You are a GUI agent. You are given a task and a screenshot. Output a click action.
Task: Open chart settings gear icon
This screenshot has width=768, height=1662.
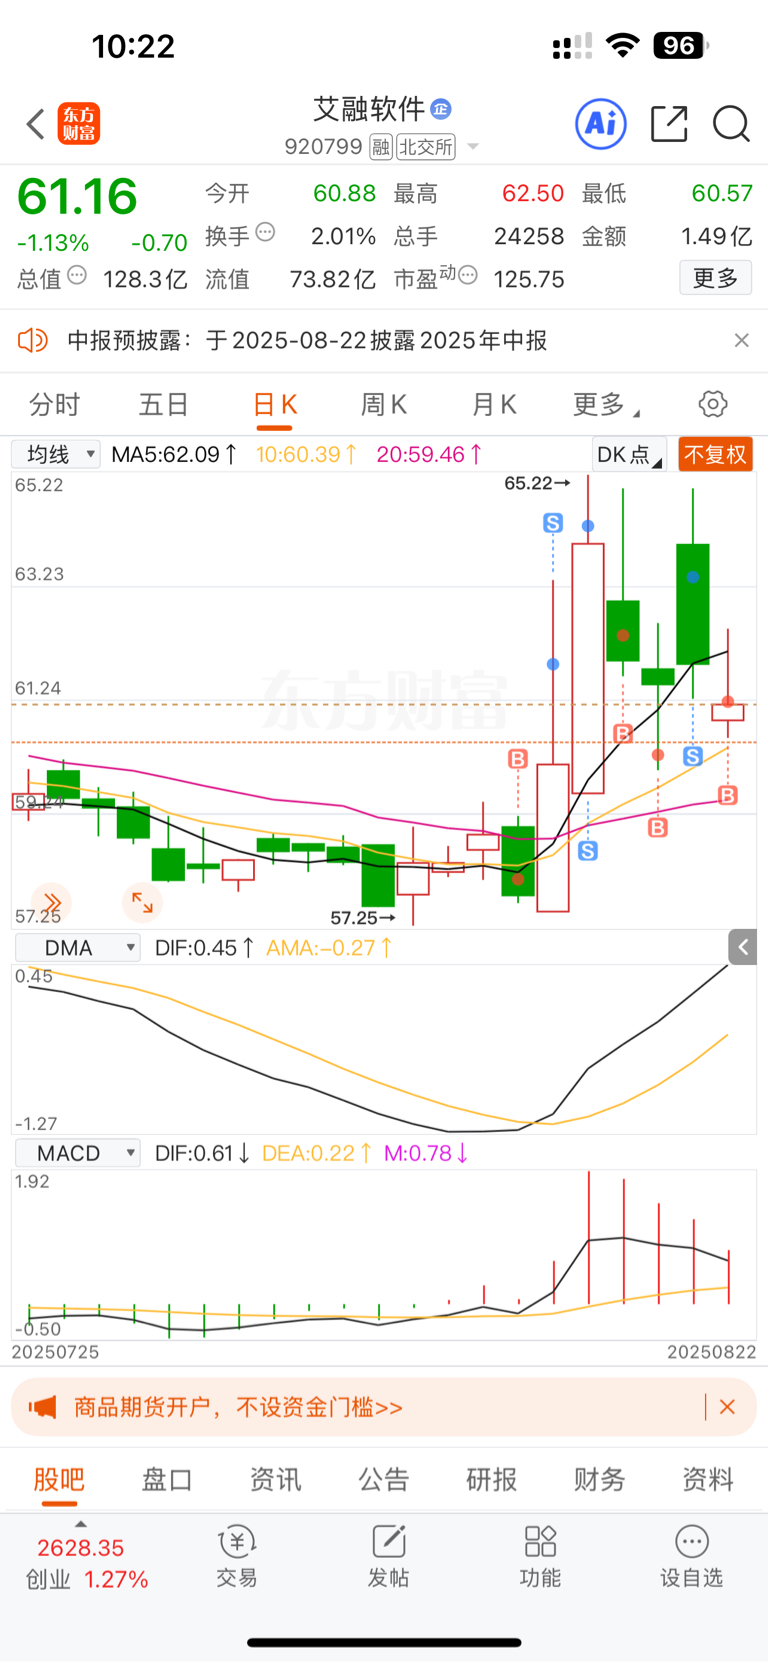pos(713,404)
